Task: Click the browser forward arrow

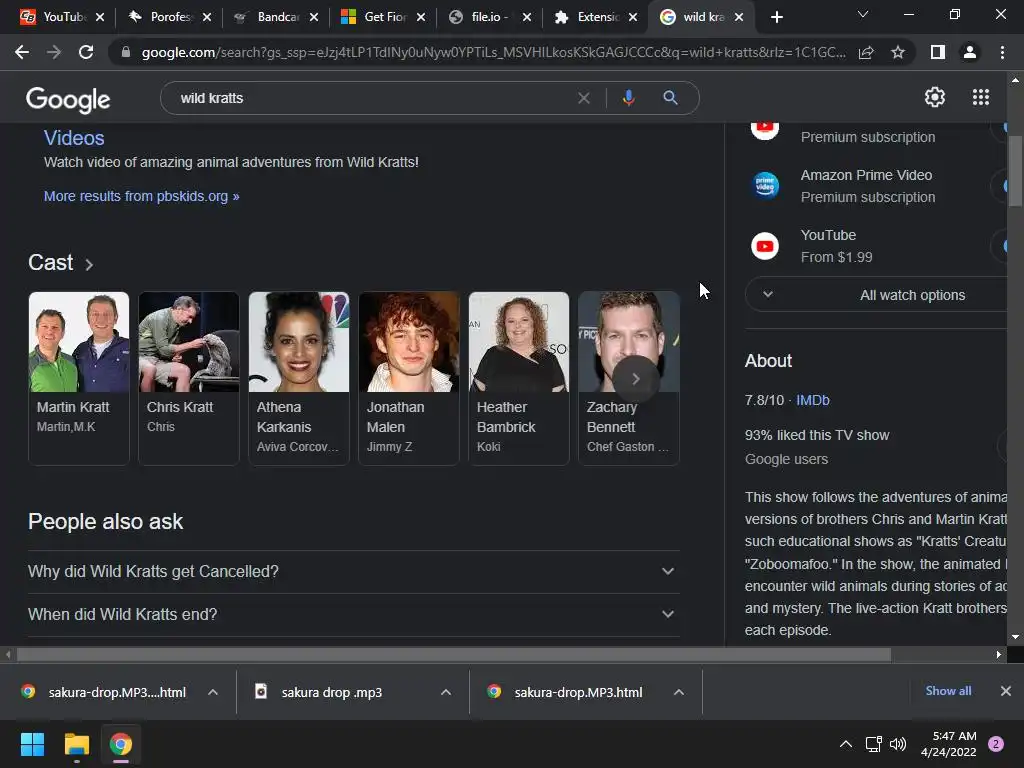Action: pyautogui.click(x=54, y=52)
